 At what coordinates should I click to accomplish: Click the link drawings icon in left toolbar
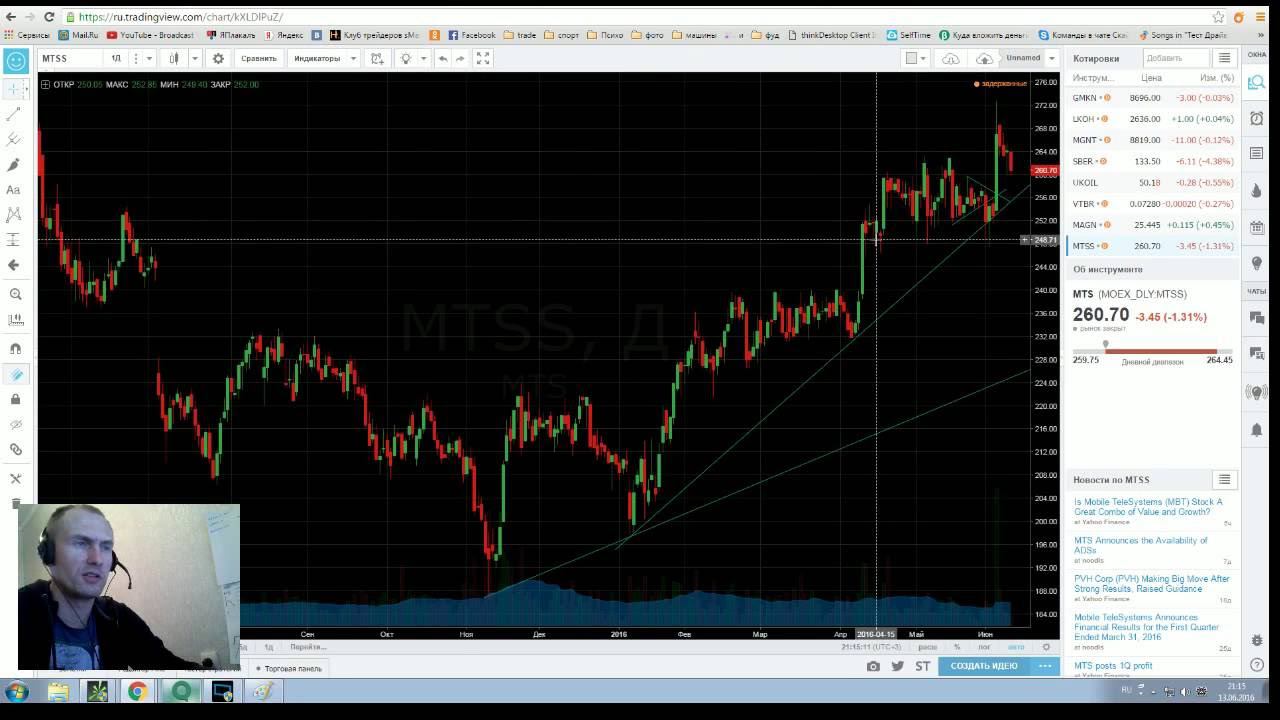(x=15, y=449)
